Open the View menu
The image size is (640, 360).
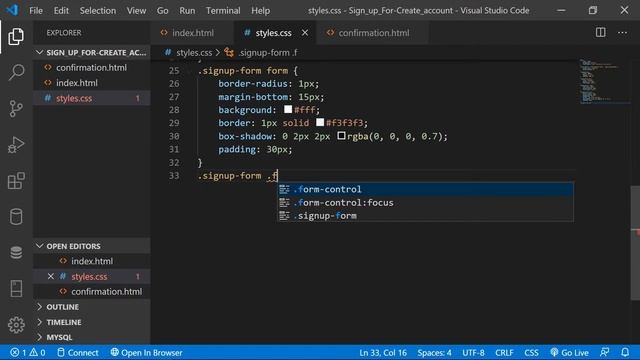click(x=136, y=11)
